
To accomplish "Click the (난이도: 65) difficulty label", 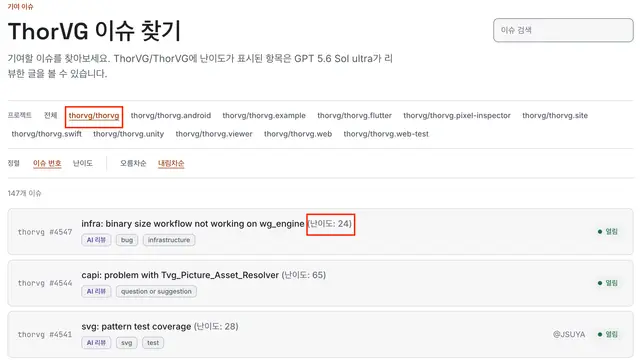I will [x=304, y=275].
